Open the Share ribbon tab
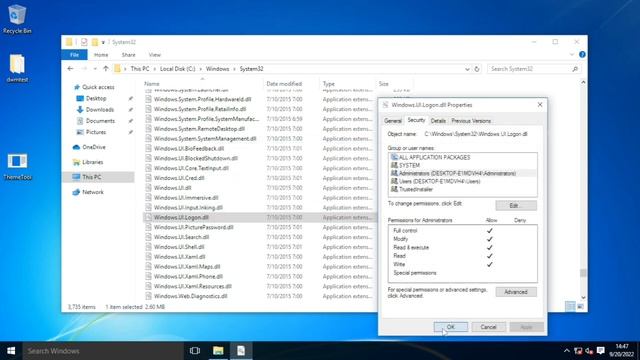This screenshot has height=360, width=640. pos(128,55)
